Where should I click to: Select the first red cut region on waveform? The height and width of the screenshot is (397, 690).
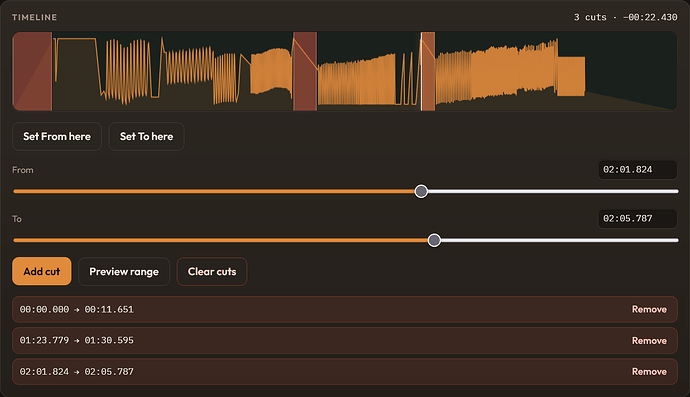(32, 71)
